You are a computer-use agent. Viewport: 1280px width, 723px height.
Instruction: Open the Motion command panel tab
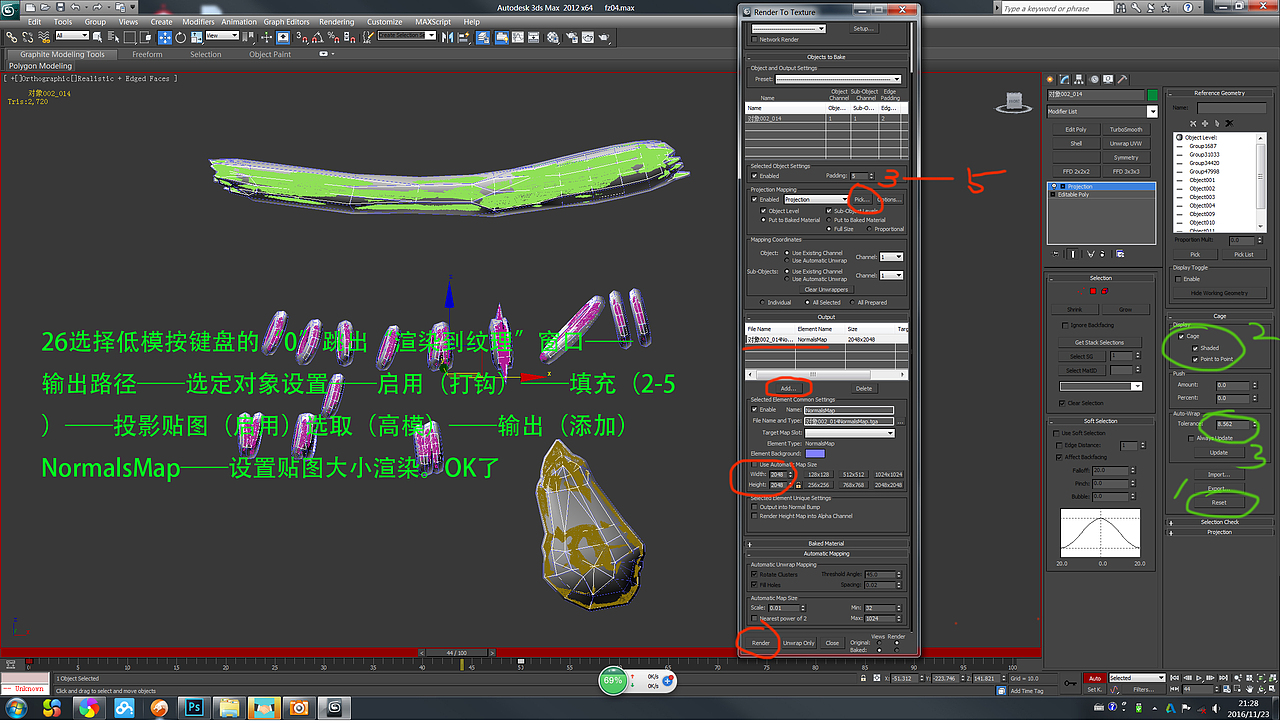coord(1095,79)
